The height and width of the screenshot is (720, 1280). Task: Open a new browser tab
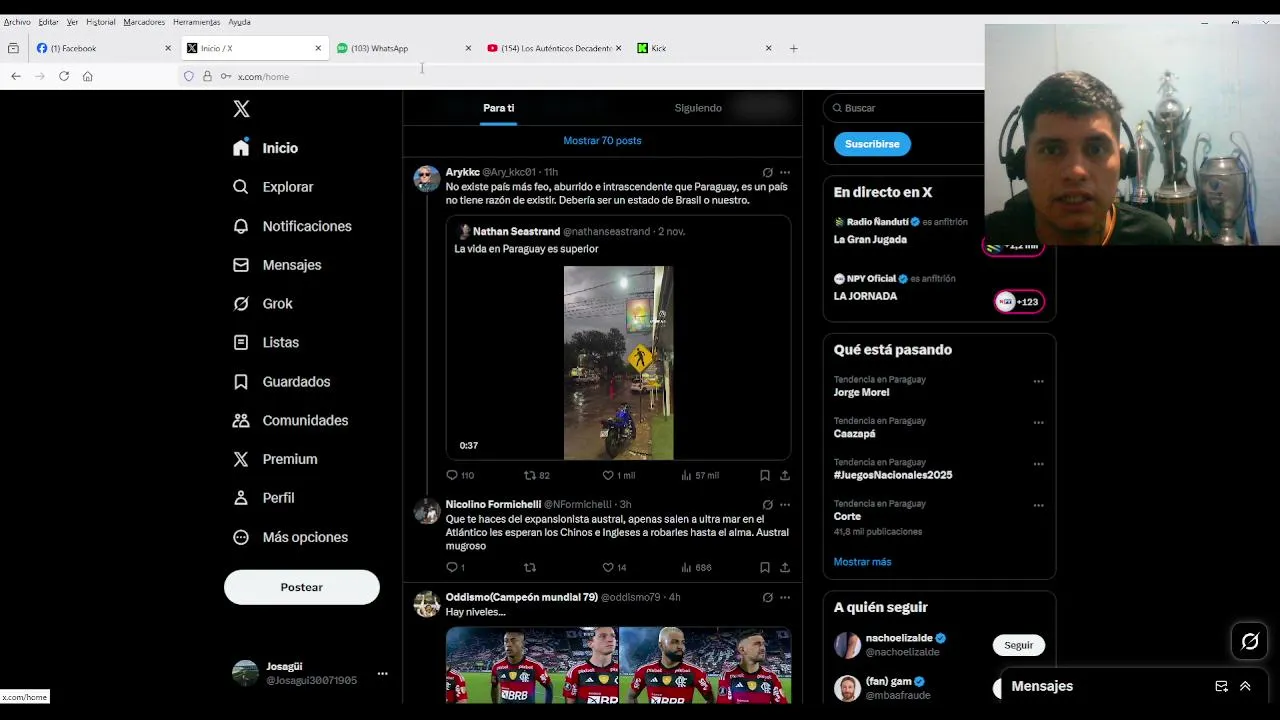point(793,48)
